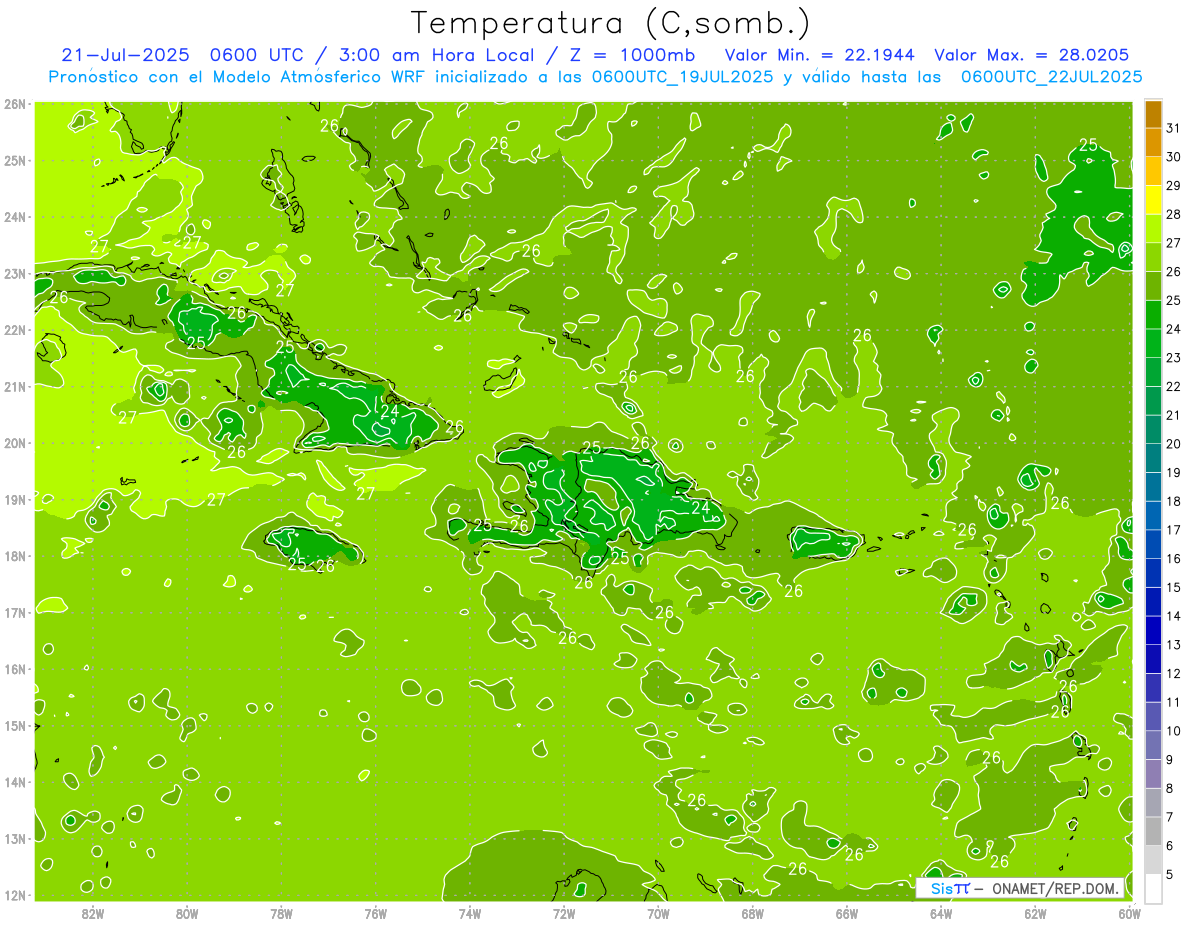Click the longitude axis label 72W
The image size is (1200, 927).
coord(564,912)
